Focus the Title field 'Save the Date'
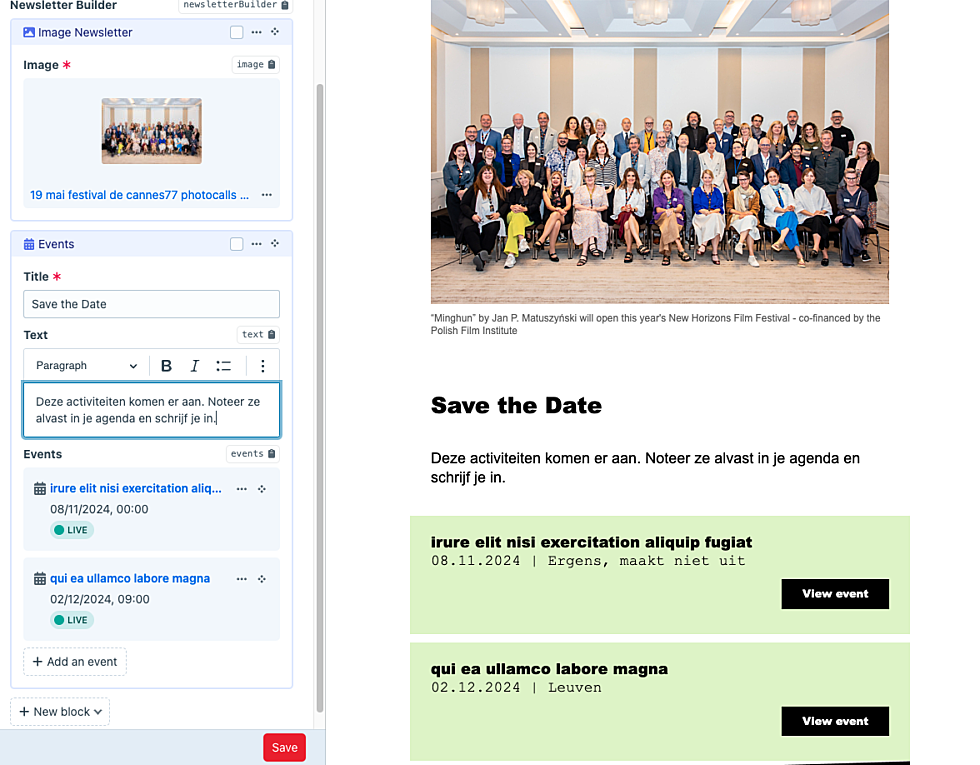This screenshot has height=765, width=980. (151, 304)
